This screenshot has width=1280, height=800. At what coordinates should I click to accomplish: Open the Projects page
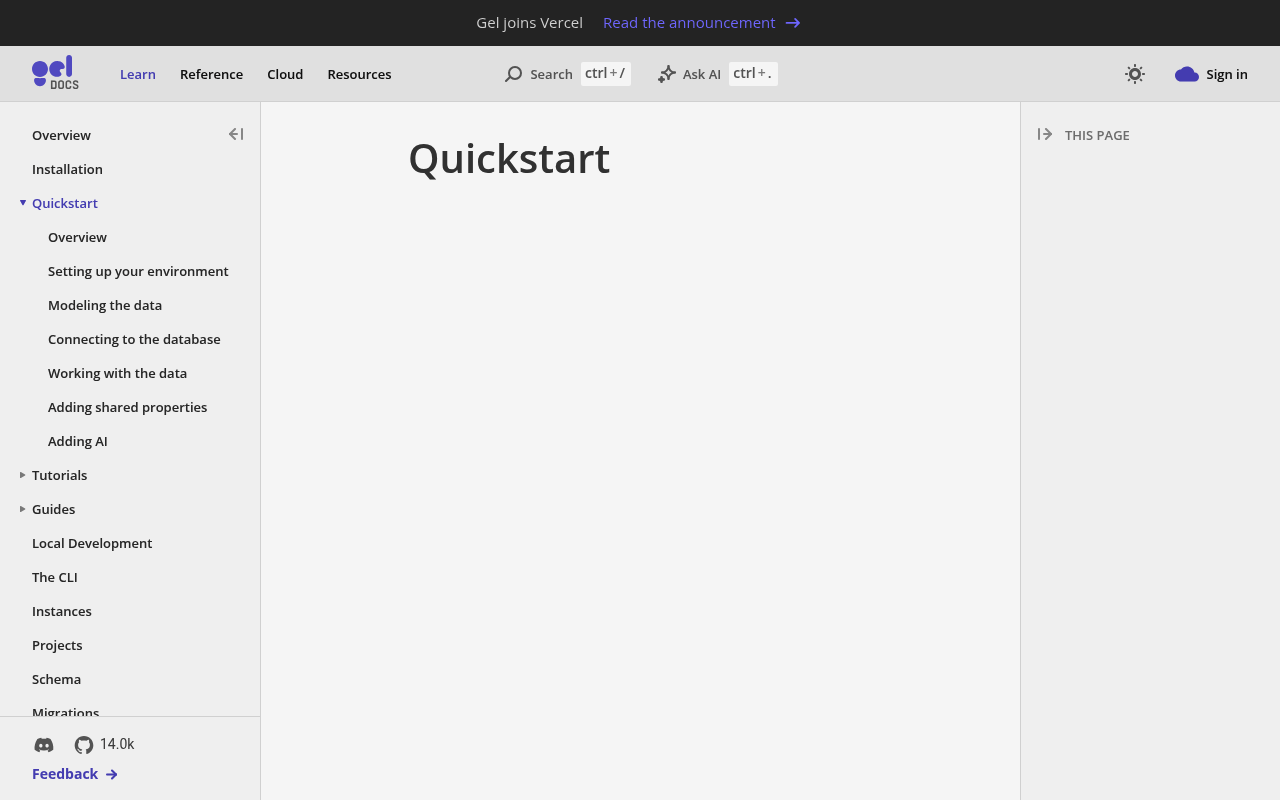57,645
